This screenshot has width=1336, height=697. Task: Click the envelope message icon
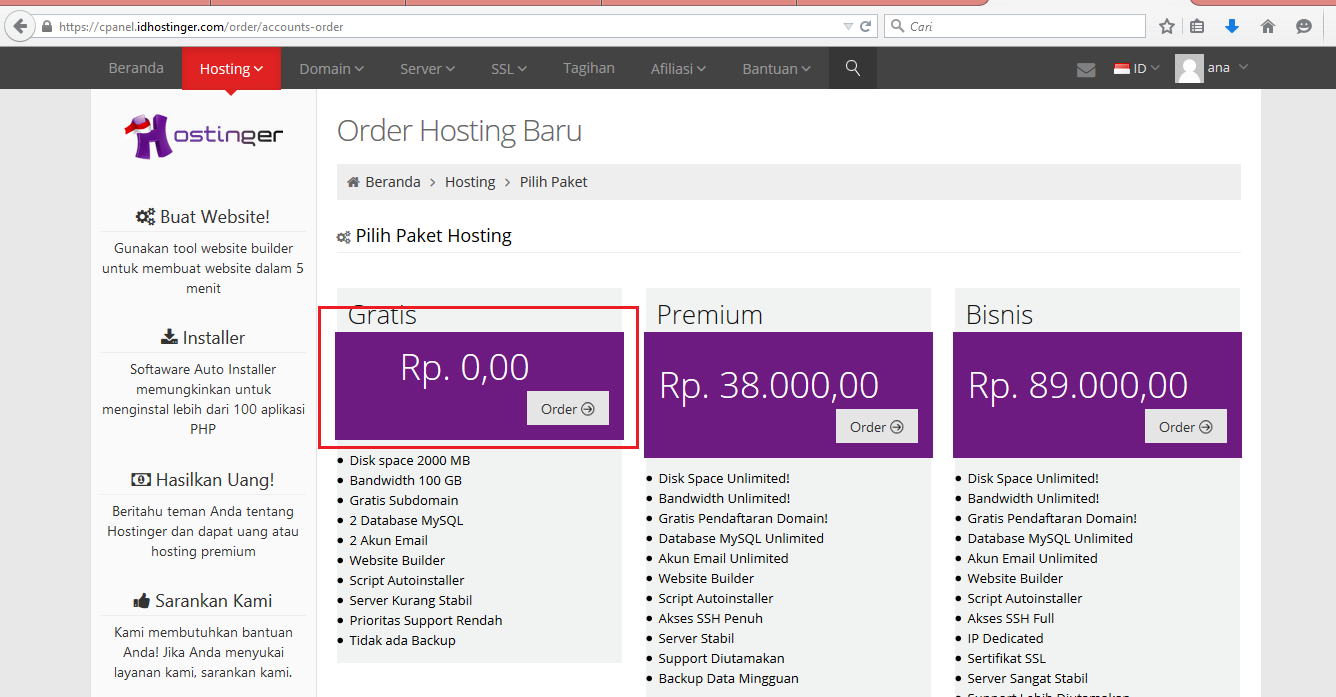click(x=1086, y=67)
